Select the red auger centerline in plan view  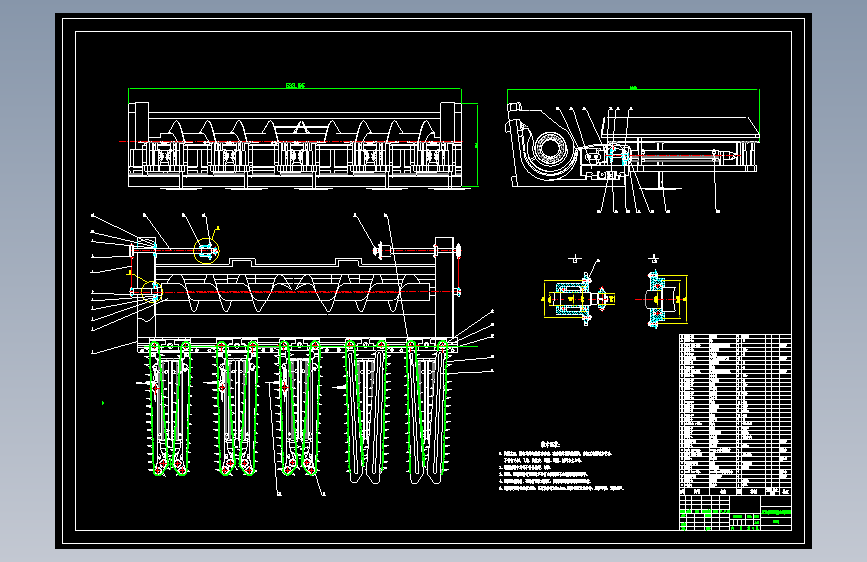click(x=295, y=292)
